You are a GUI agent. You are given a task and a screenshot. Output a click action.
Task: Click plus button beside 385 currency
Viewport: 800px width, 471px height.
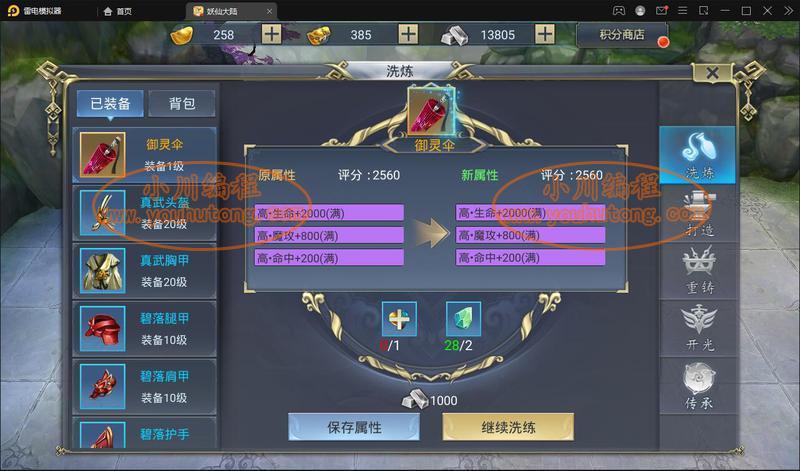point(408,34)
